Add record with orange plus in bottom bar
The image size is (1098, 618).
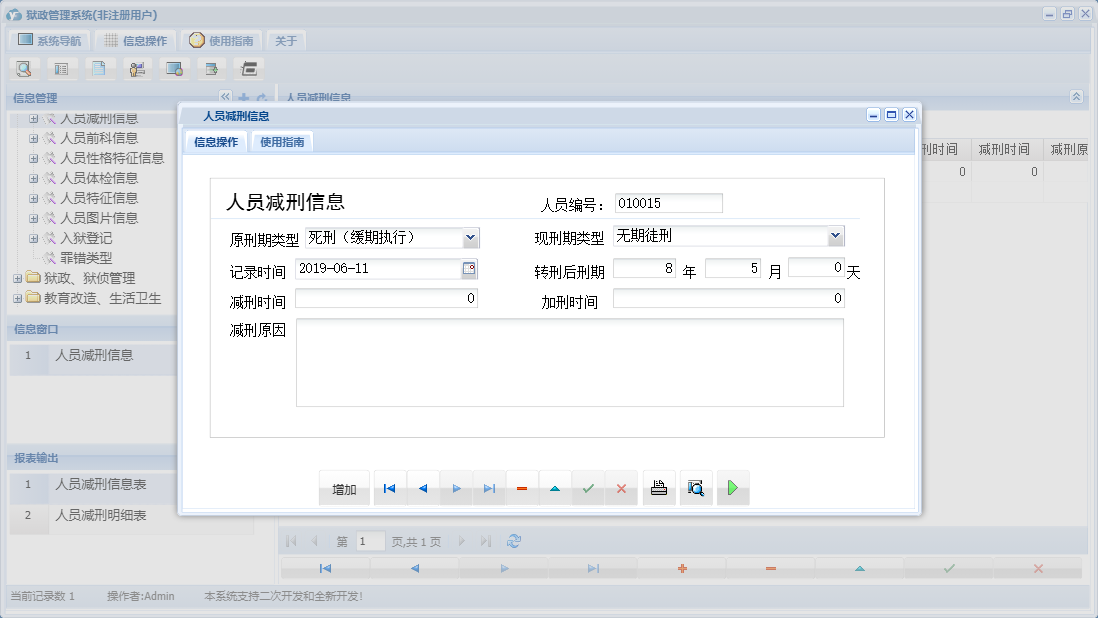(682, 568)
